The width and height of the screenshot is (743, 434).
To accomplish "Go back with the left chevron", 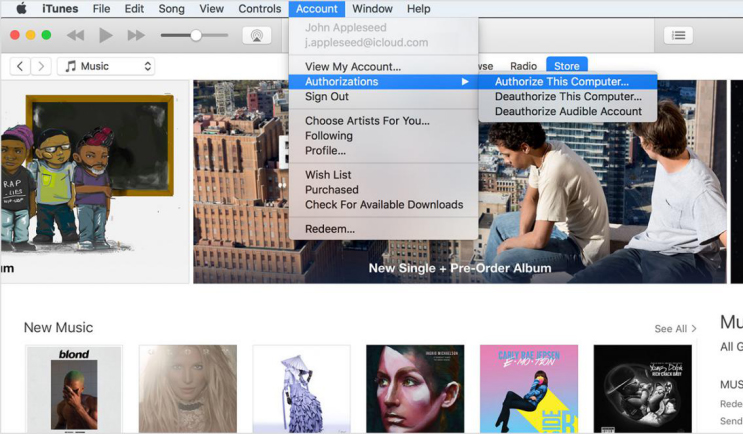I will [x=20, y=66].
